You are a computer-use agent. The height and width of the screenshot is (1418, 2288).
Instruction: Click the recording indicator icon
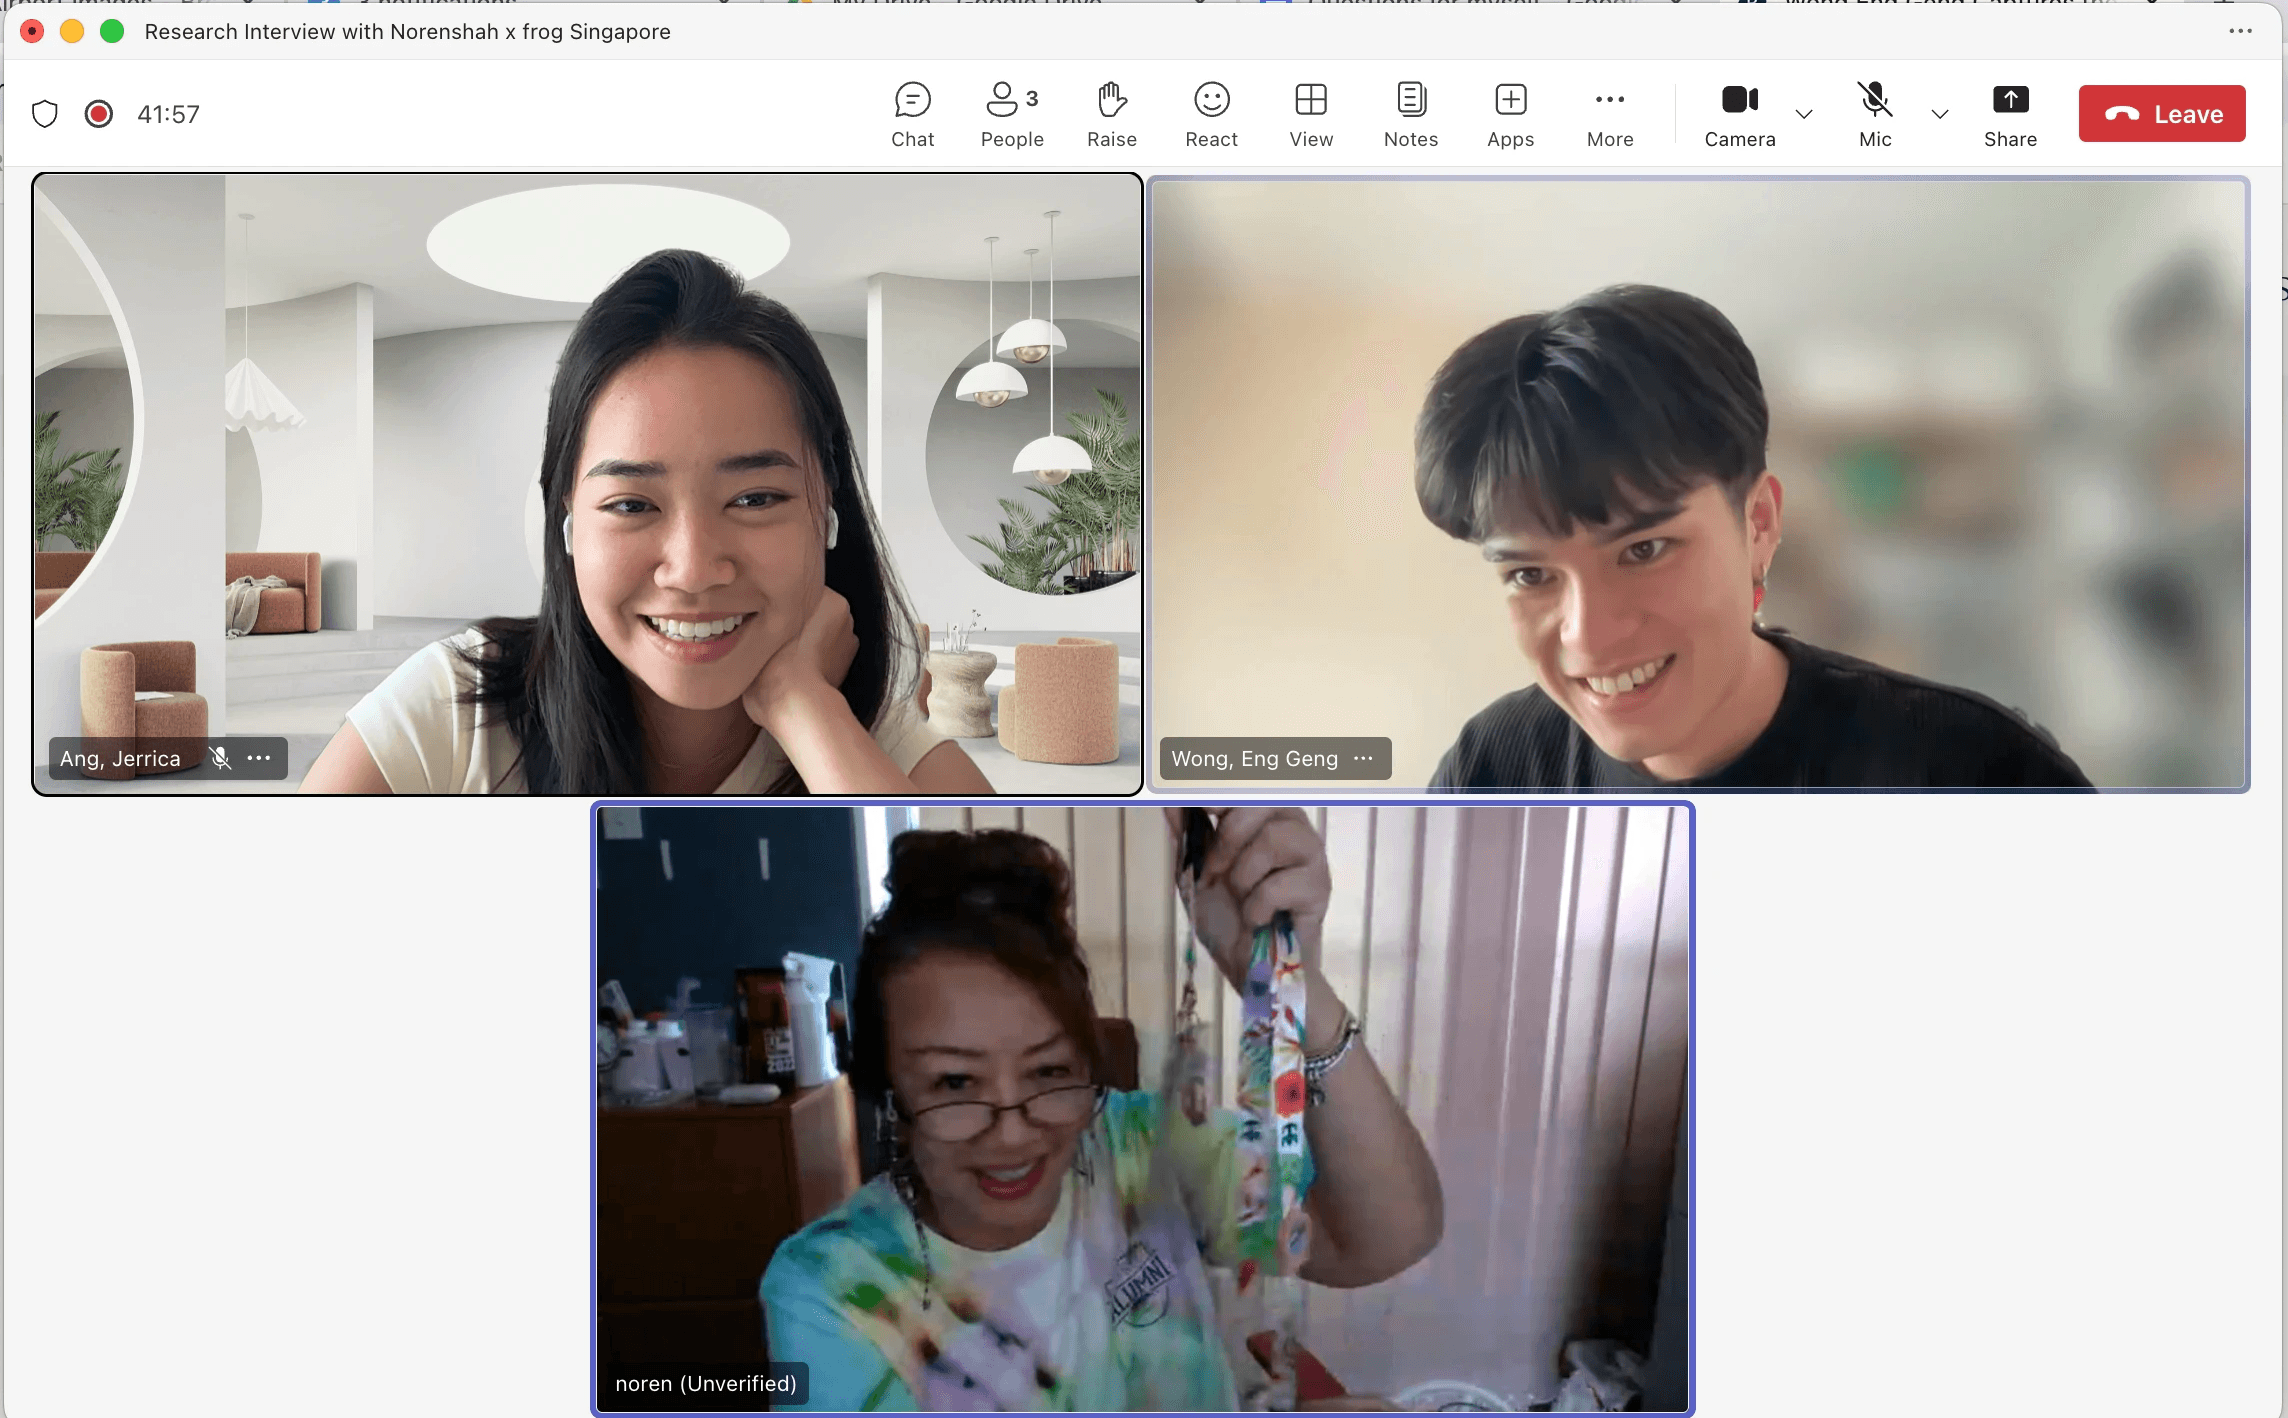98,114
